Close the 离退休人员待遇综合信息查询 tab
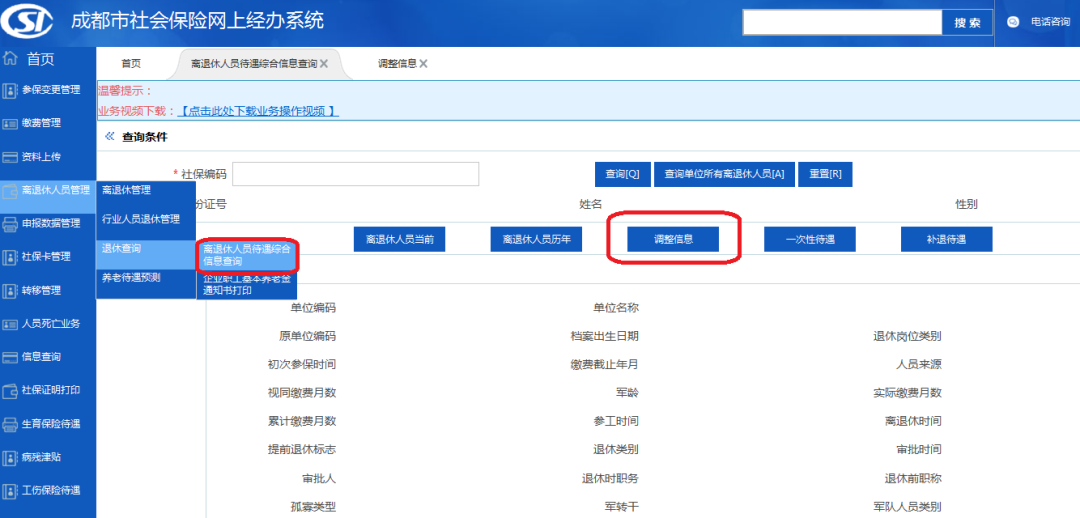 324,64
